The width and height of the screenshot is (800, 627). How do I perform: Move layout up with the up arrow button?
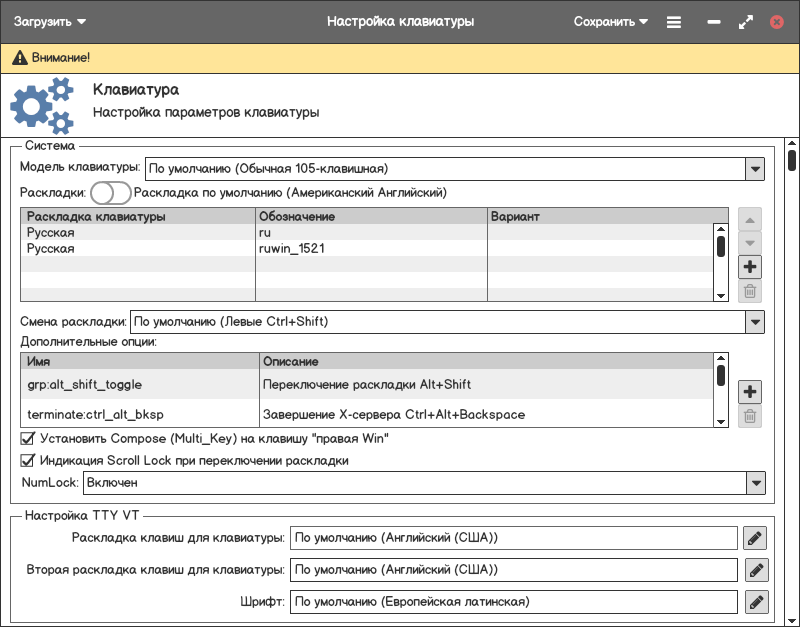tap(750, 219)
